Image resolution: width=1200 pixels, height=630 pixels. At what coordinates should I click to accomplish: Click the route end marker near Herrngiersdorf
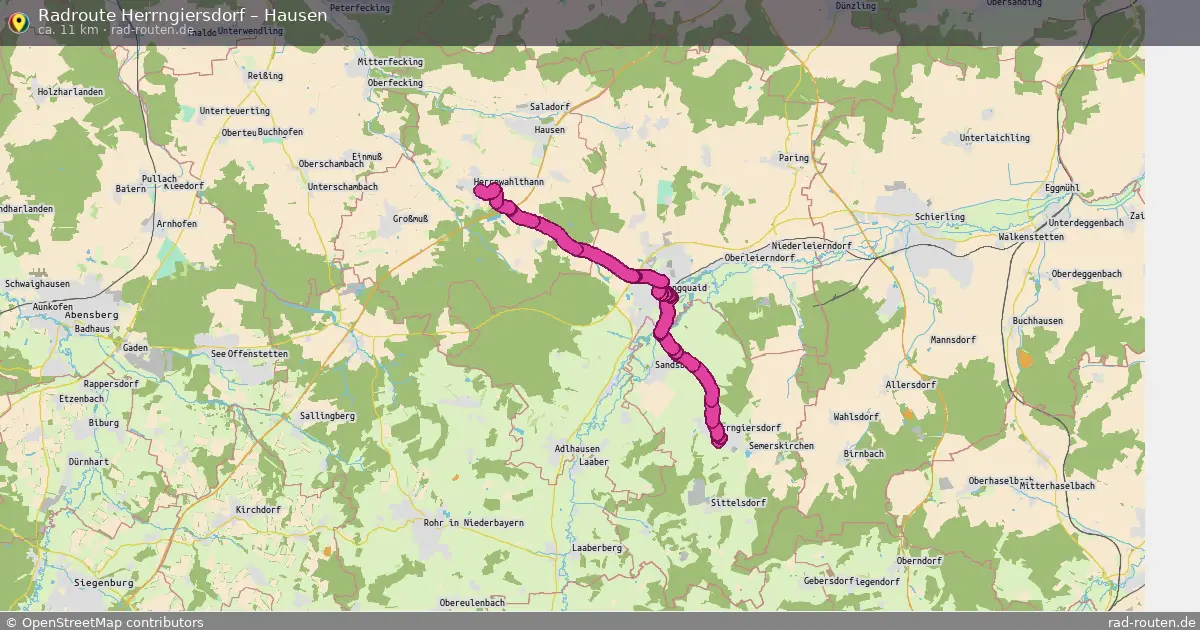(x=719, y=440)
